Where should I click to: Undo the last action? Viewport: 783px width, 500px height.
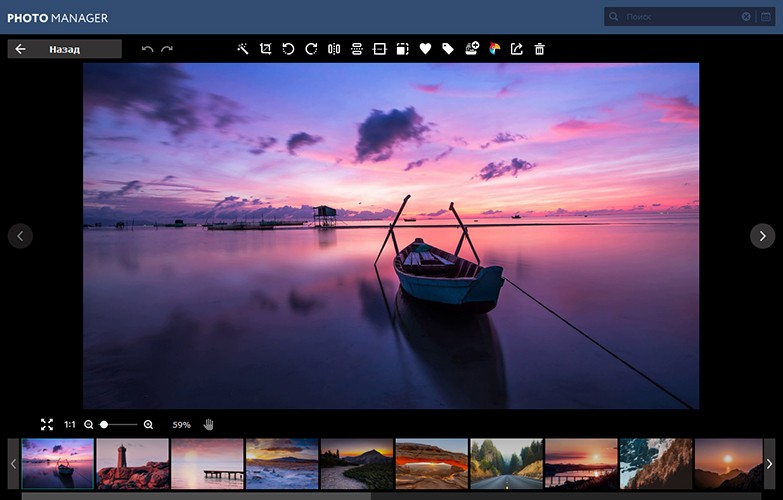pyautogui.click(x=147, y=49)
